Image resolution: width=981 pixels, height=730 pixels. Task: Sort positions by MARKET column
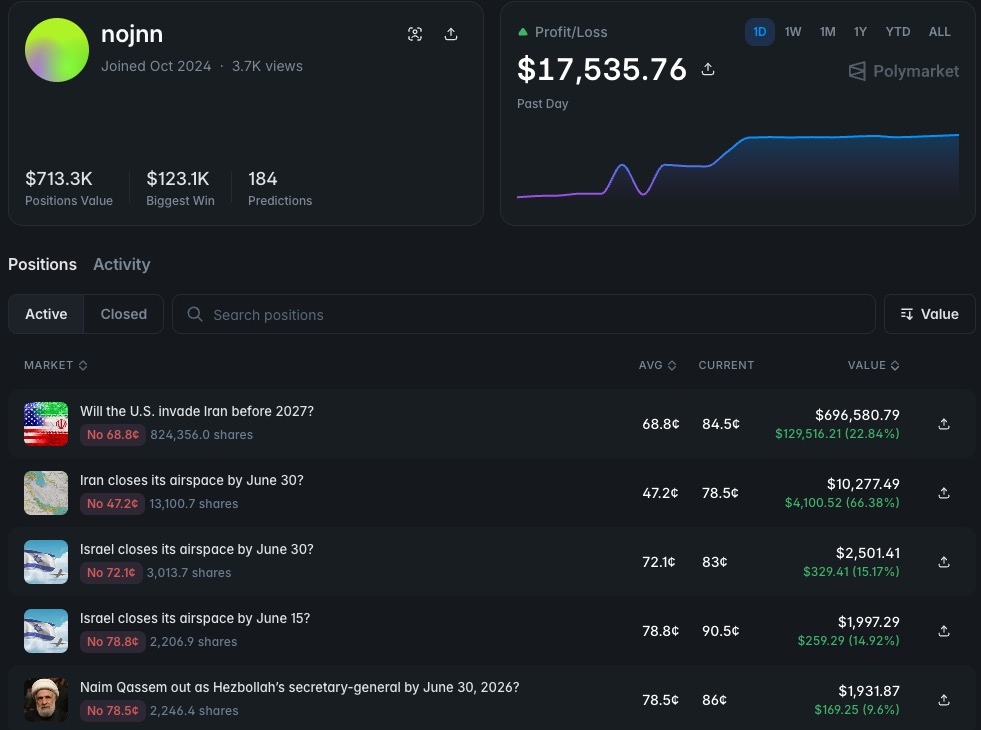click(56, 365)
